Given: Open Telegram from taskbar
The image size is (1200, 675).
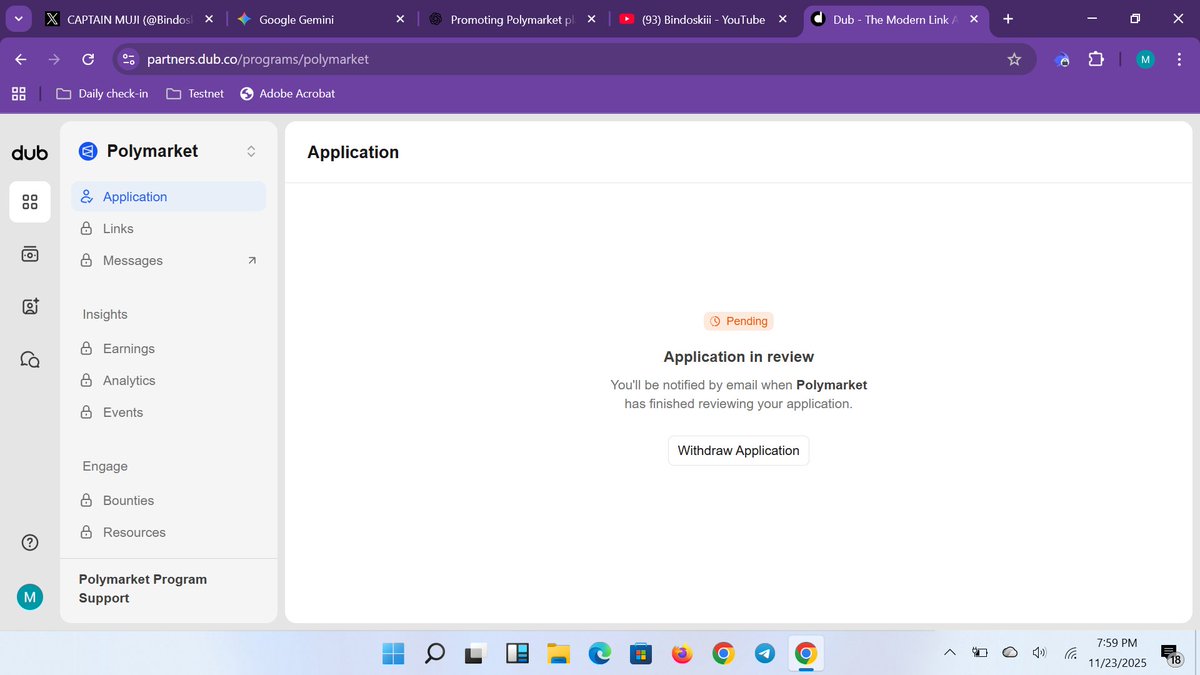Looking at the screenshot, I should pyautogui.click(x=765, y=654).
